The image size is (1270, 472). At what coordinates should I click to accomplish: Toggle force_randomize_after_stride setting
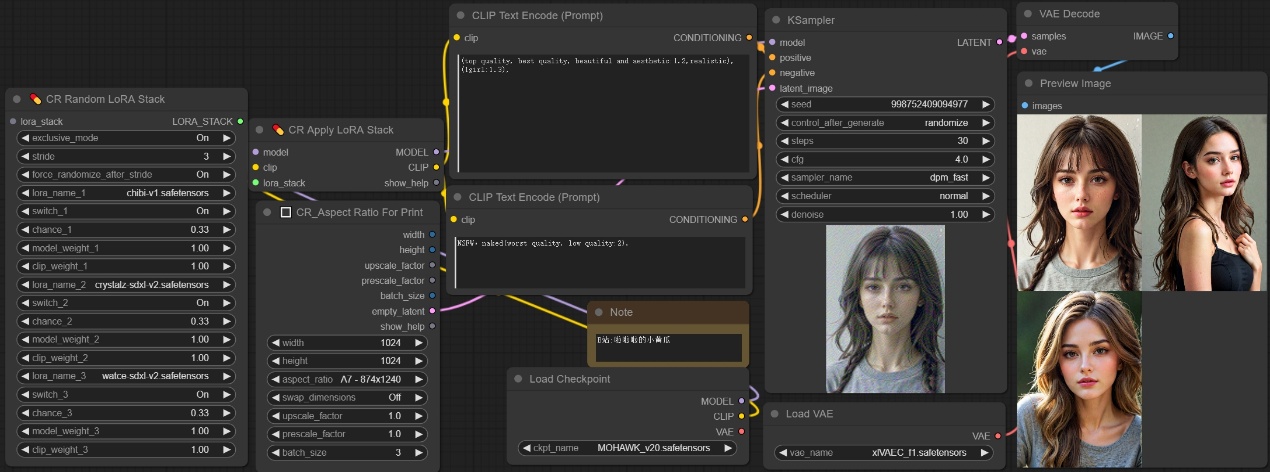126,175
